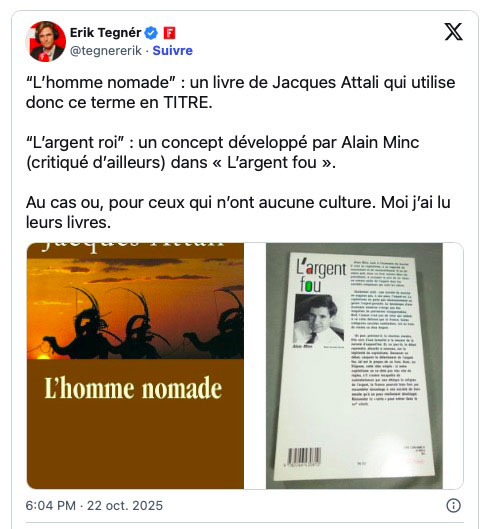Screen dimensions: 490x529
Task: Open the 6:04 PM timestamp link
Action: point(94,505)
